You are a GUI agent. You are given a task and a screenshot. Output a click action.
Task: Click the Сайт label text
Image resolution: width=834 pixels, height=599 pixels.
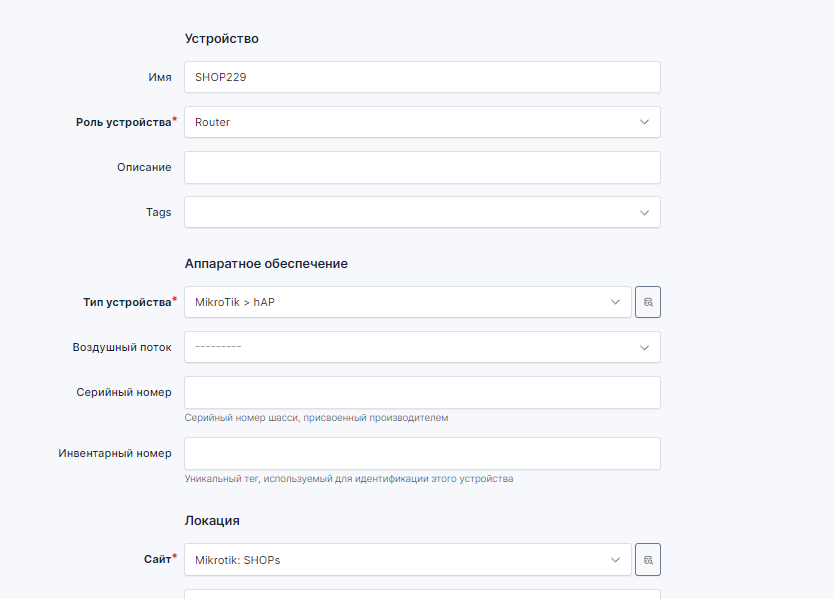(x=157, y=560)
